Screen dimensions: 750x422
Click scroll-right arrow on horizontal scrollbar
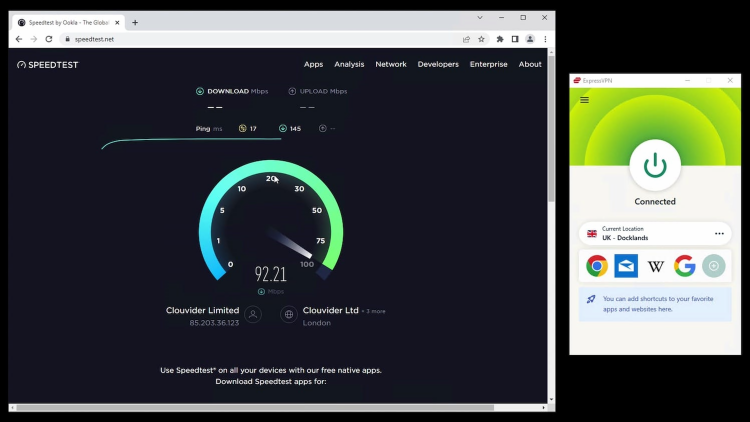pos(543,408)
